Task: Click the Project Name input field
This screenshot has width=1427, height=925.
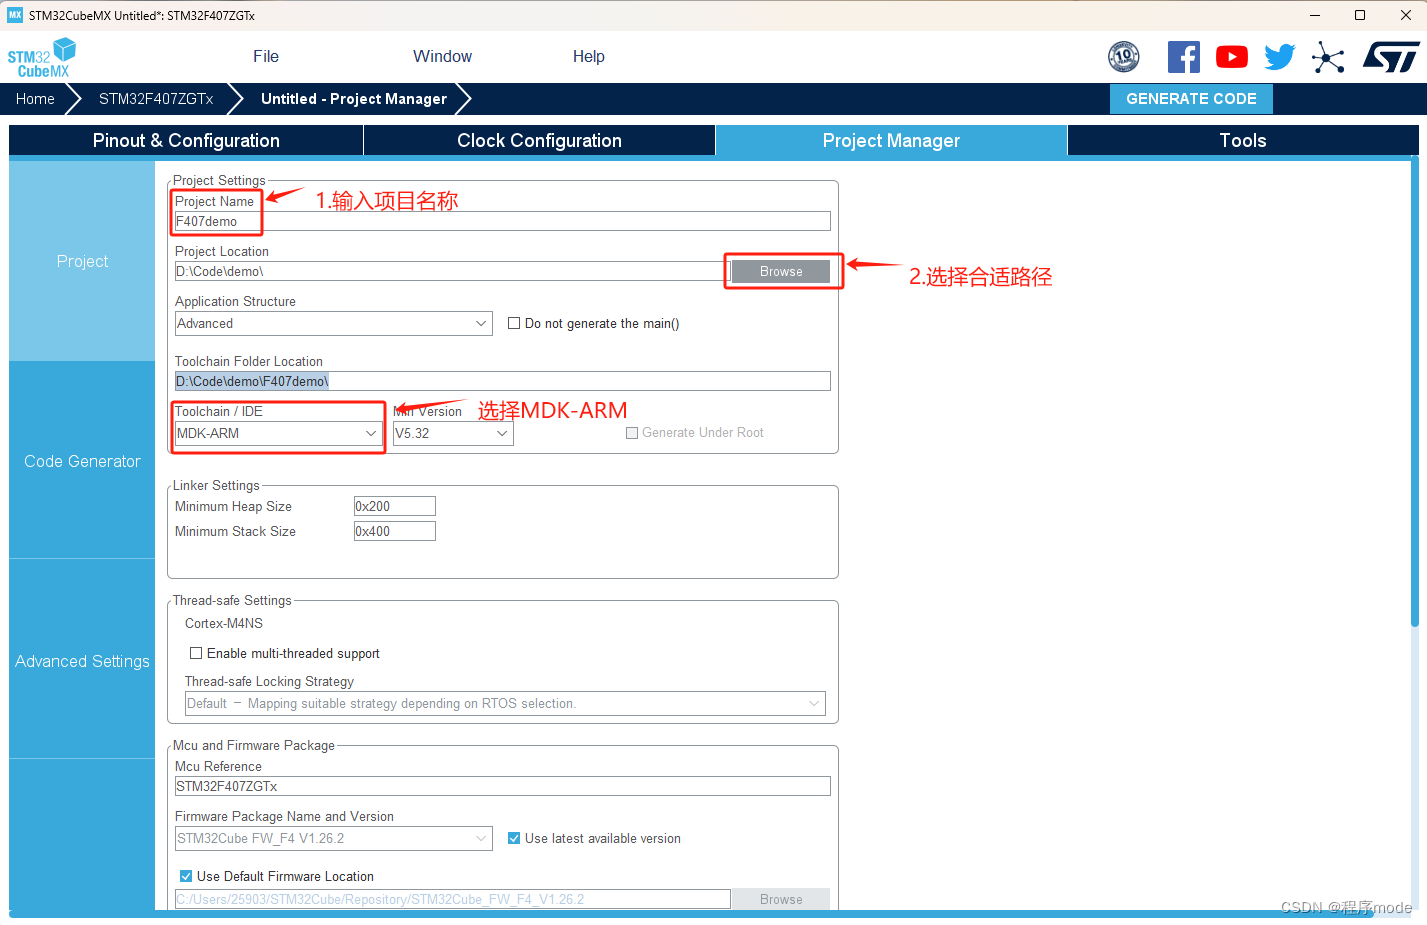Action: pyautogui.click(x=503, y=221)
